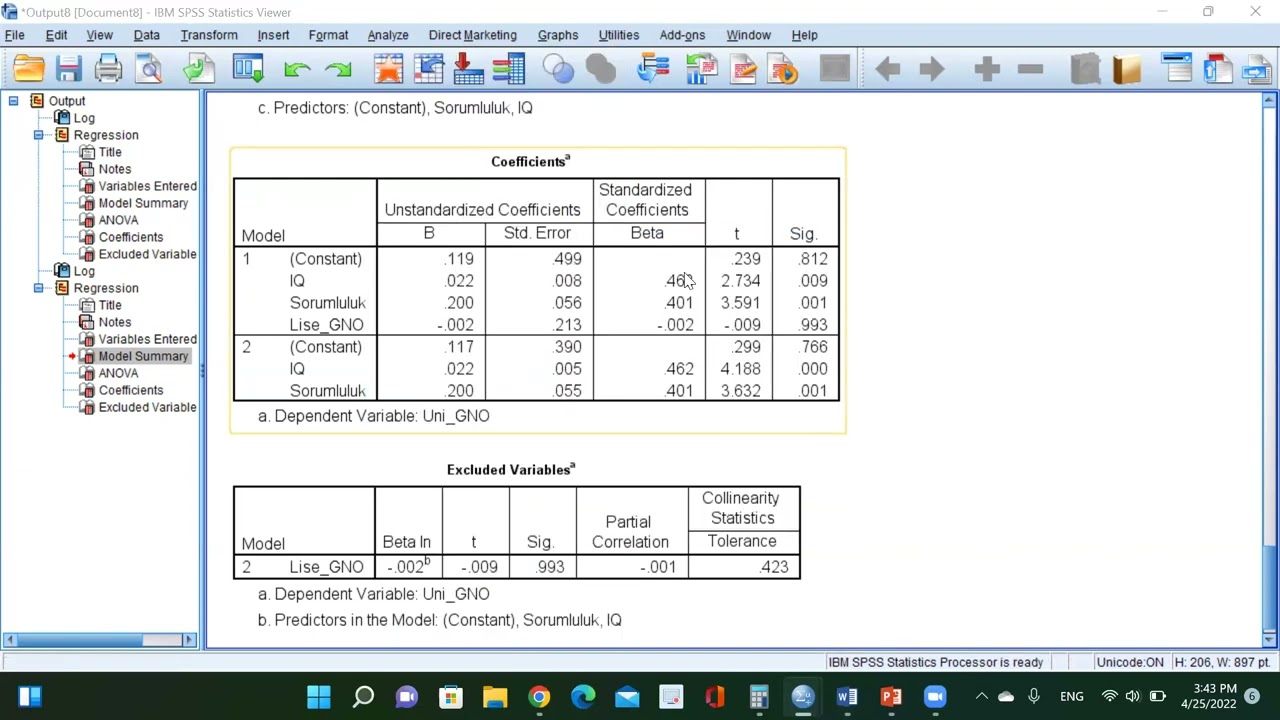Open the Graphs menu
1280x720 pixels.
(x=558, y=35)
